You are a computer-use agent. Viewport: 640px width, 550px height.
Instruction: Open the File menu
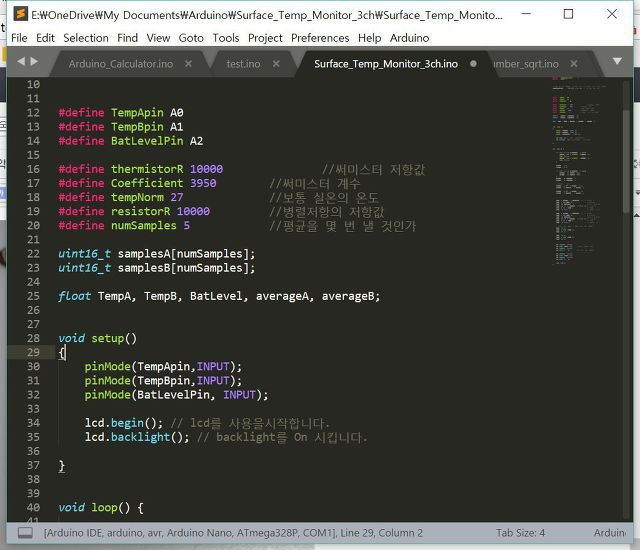(x=19, y=38)
